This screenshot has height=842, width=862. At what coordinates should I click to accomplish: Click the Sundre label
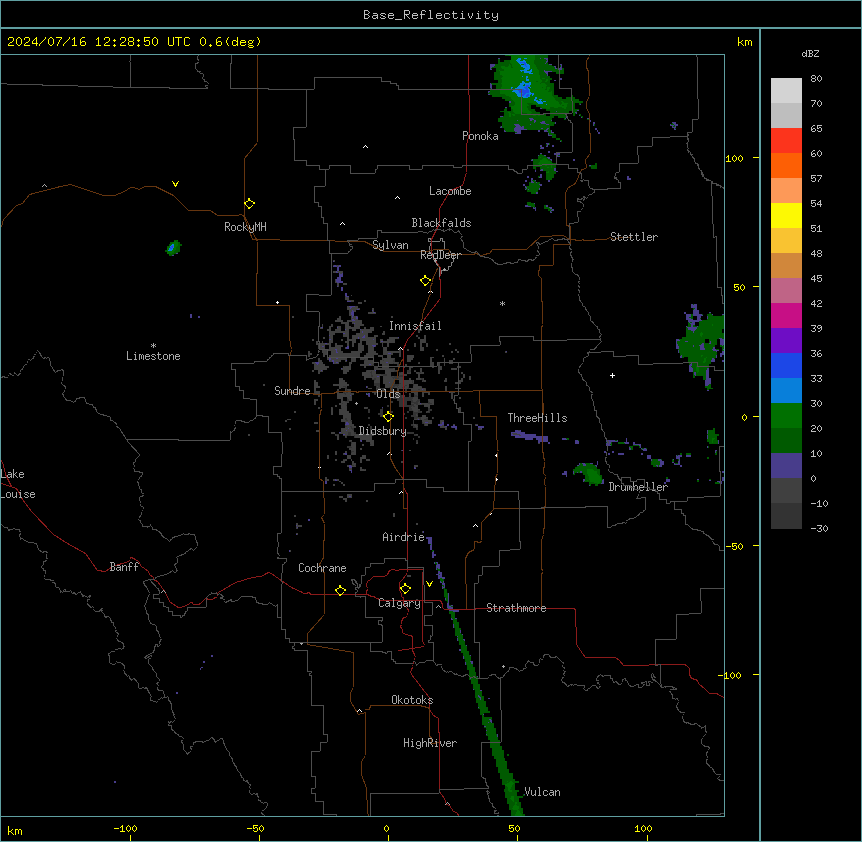point(292,391)
